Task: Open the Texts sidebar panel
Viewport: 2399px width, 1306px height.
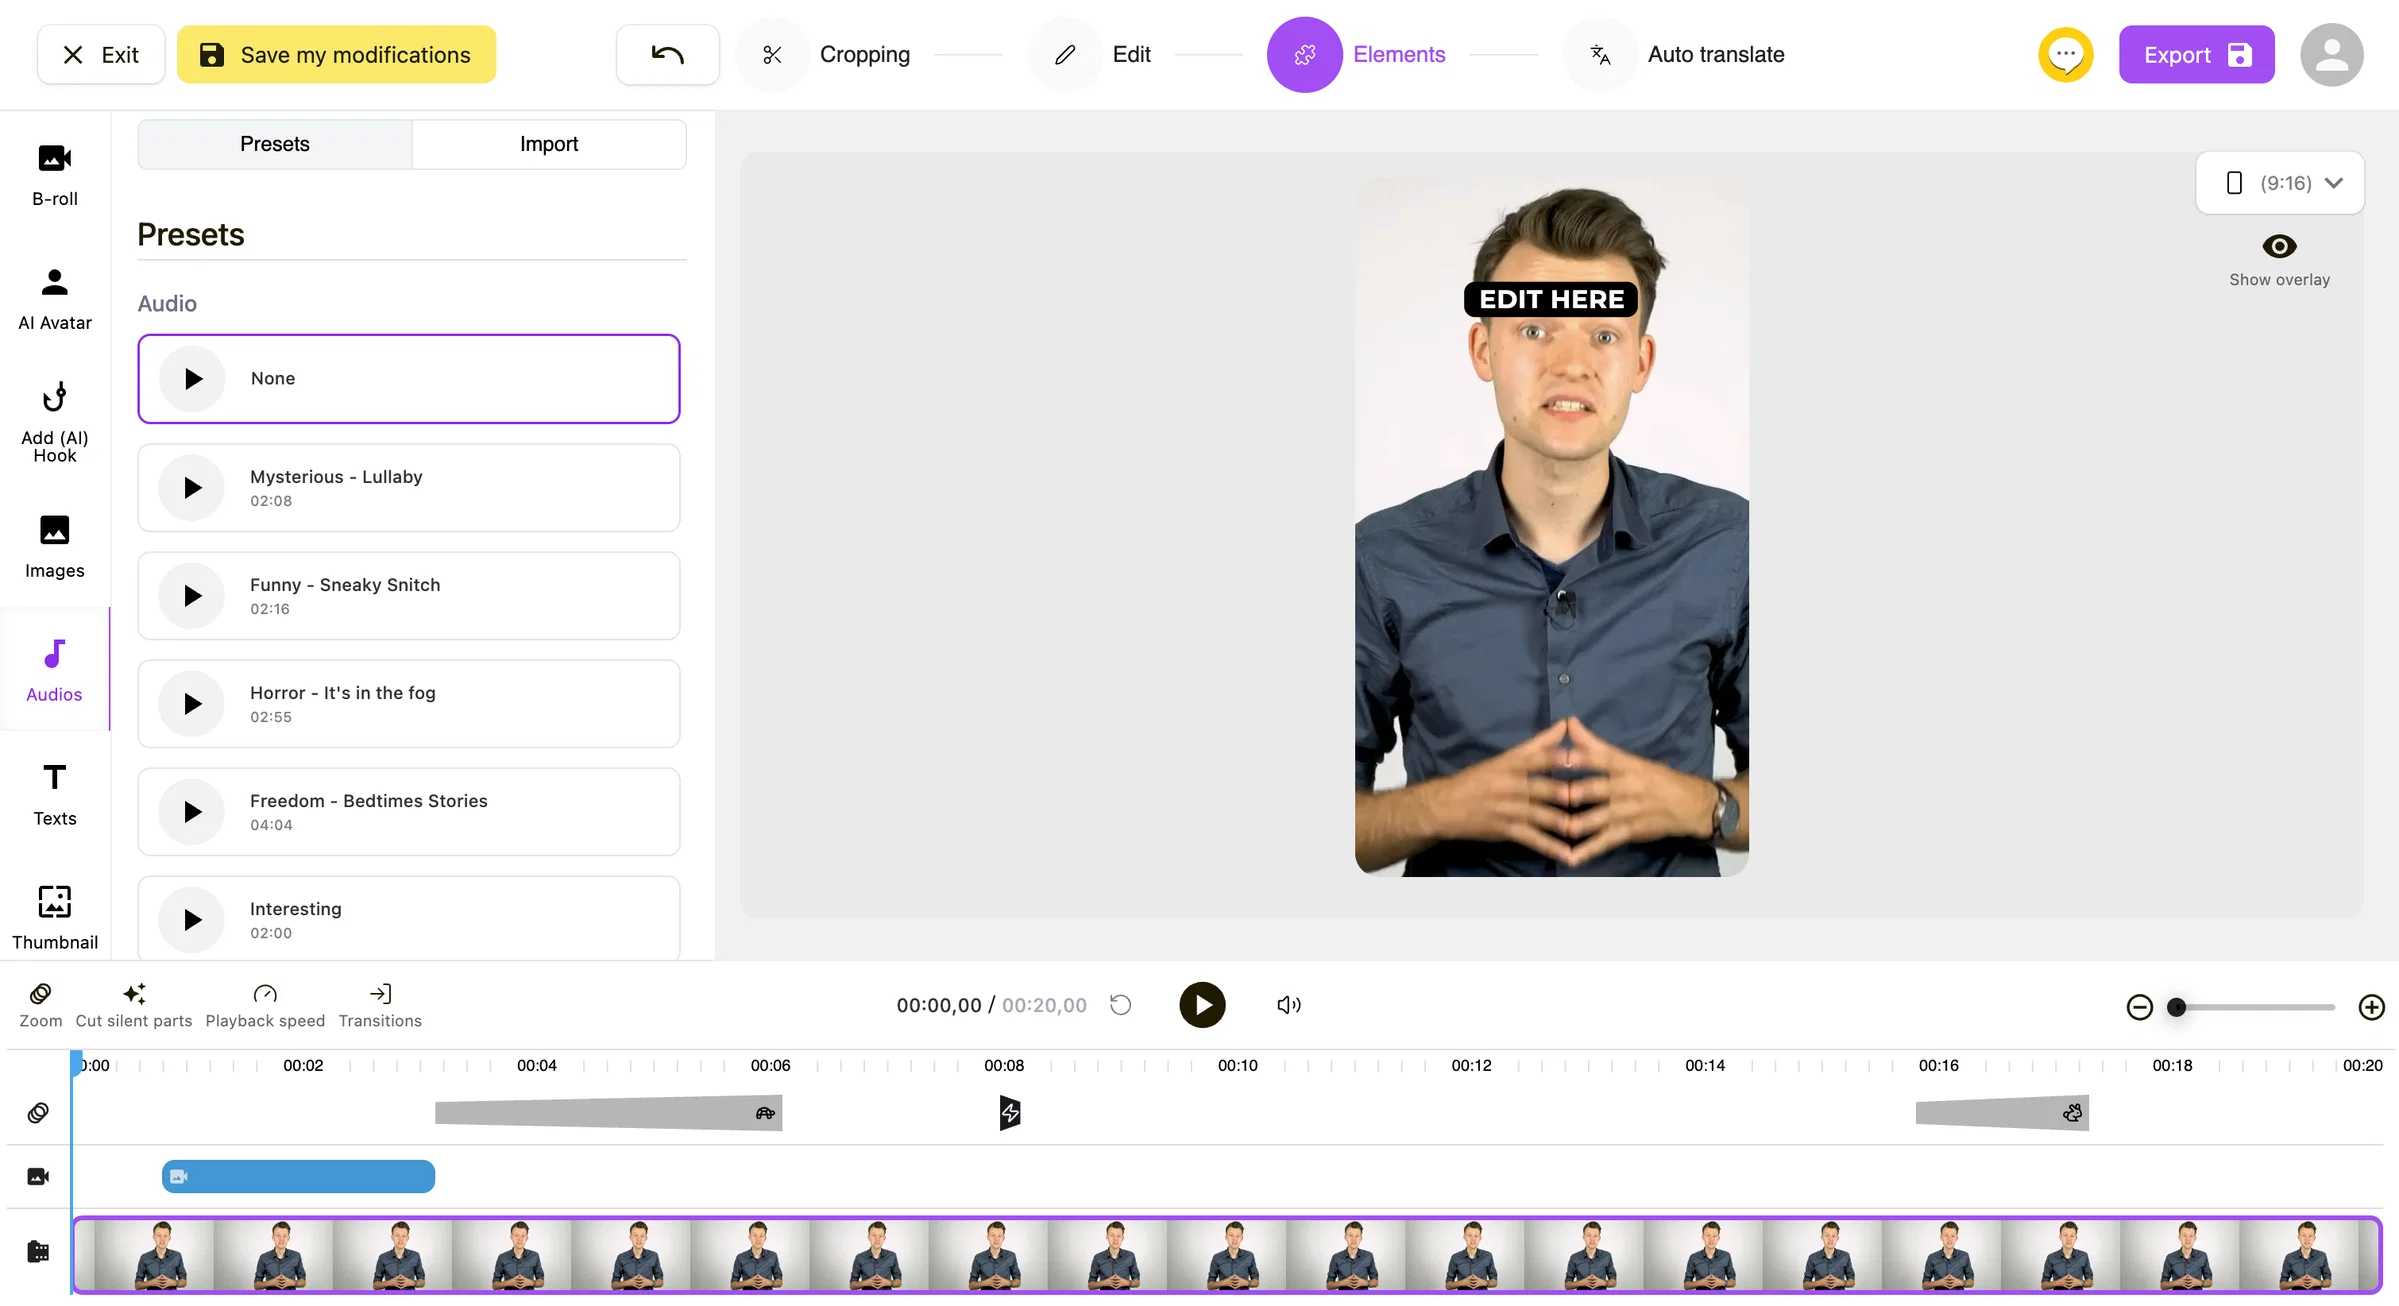Action: (55, 794)
